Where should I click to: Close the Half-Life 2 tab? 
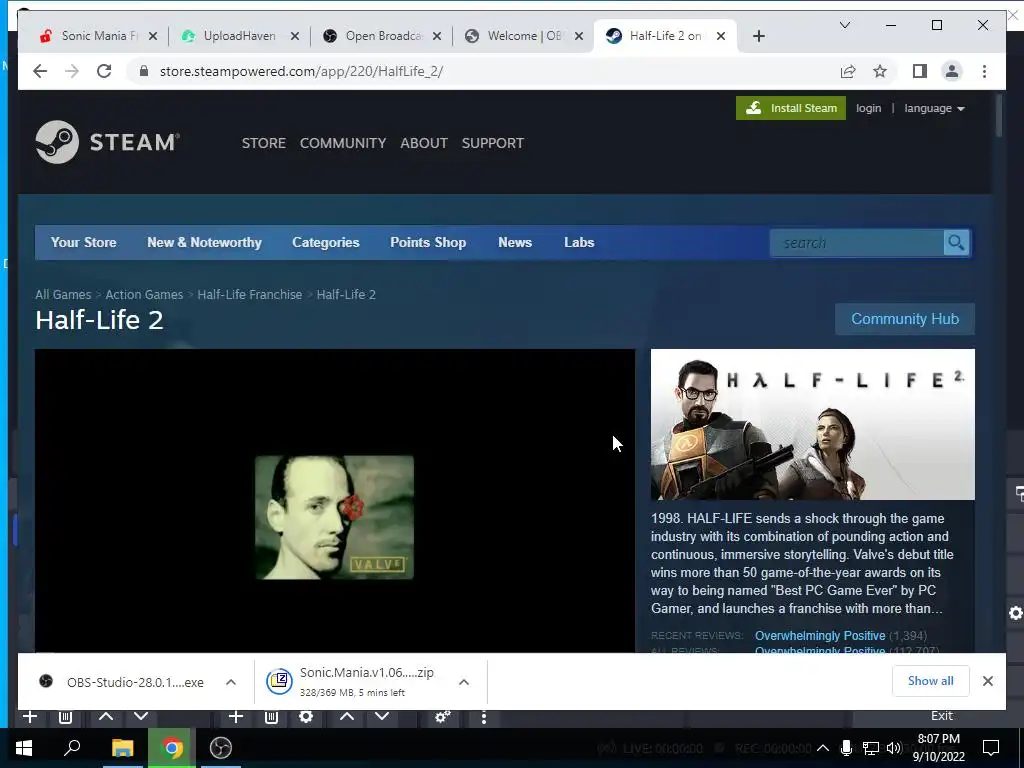click(x=720, y=36)
